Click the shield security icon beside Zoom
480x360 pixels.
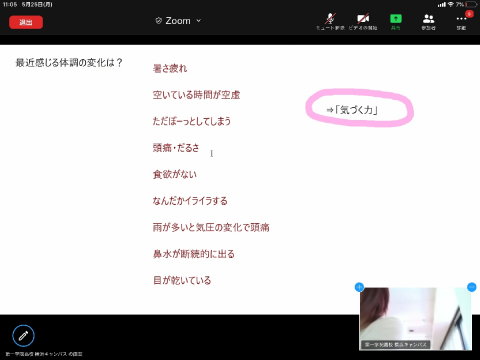pos(159,21)
